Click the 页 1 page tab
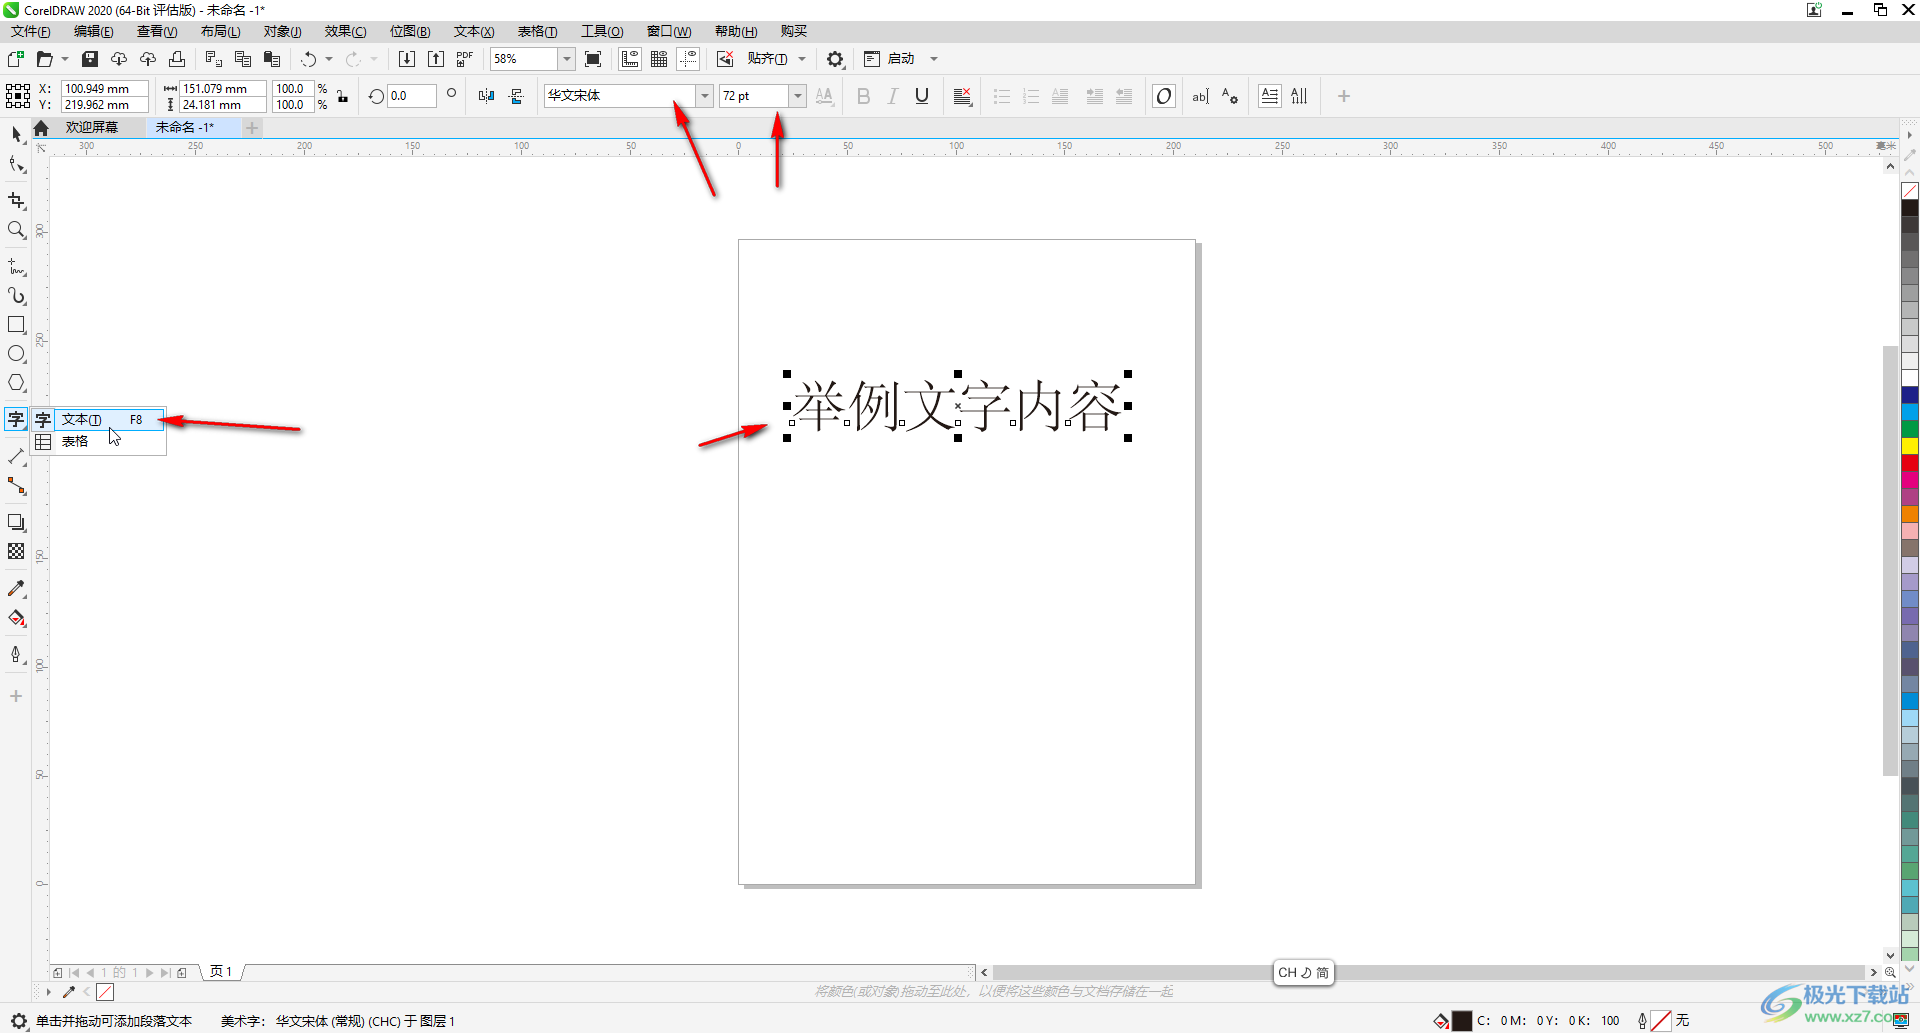This screenshot has height=1033, width=1920. click(x=221, y=971)
